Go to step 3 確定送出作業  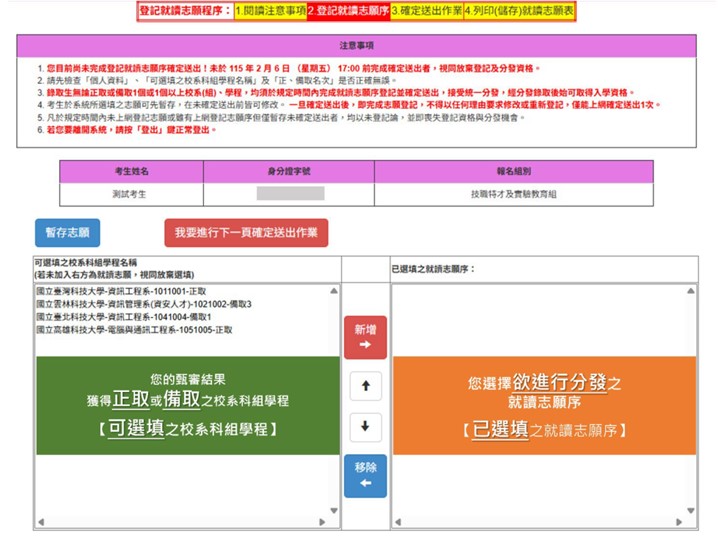(x=425, y=11)
